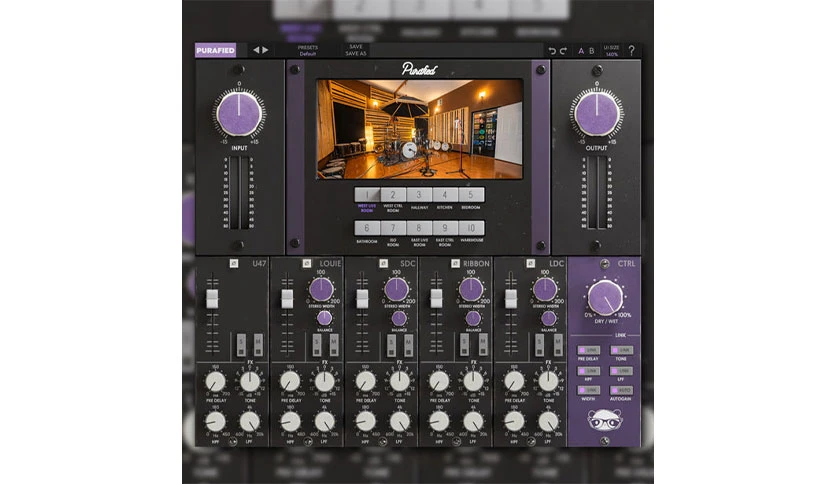
Task: Select room 3 HALLWAY
Action: click(x=419, y=195)
